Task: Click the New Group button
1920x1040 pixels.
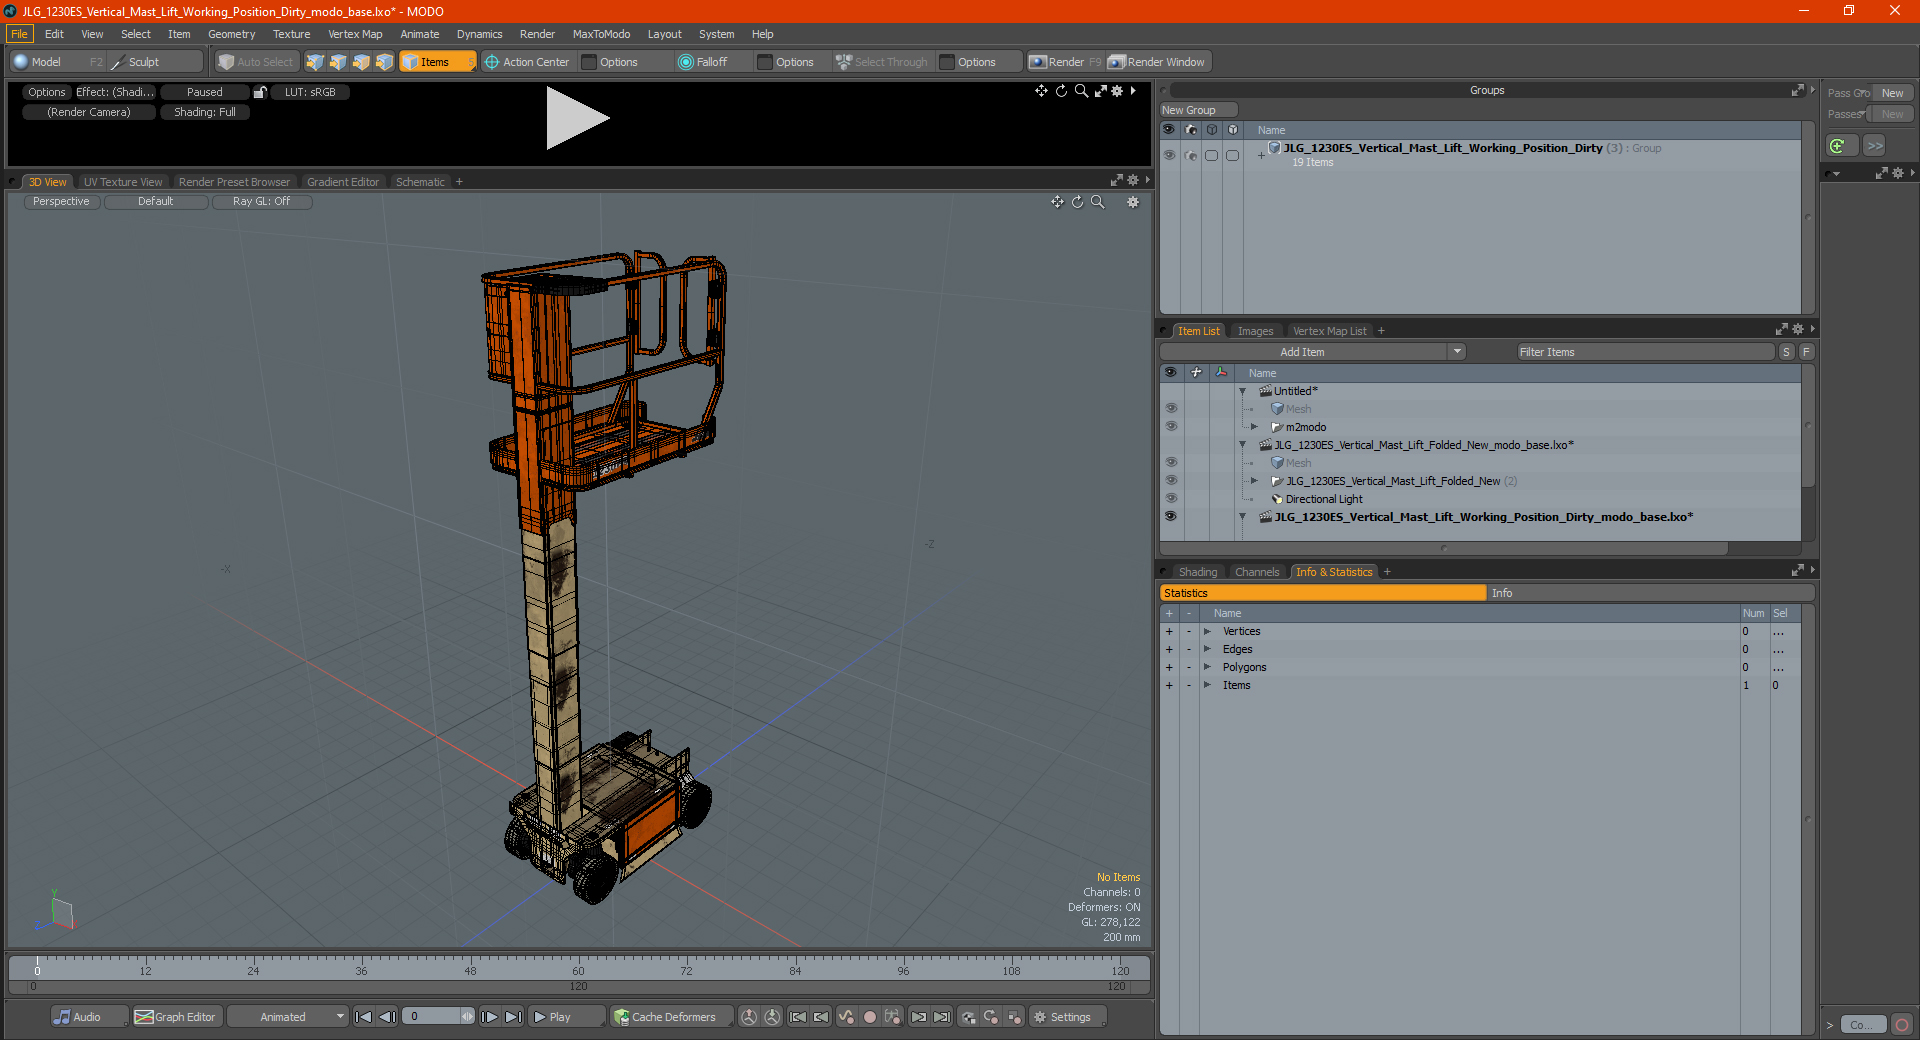Action: 1198,110
